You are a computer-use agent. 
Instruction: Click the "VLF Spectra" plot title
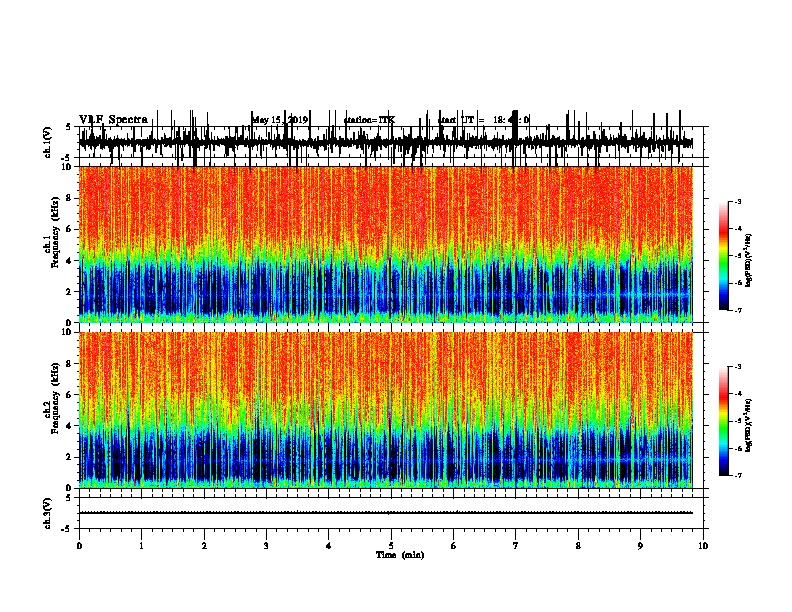click(x=113, y=119)
